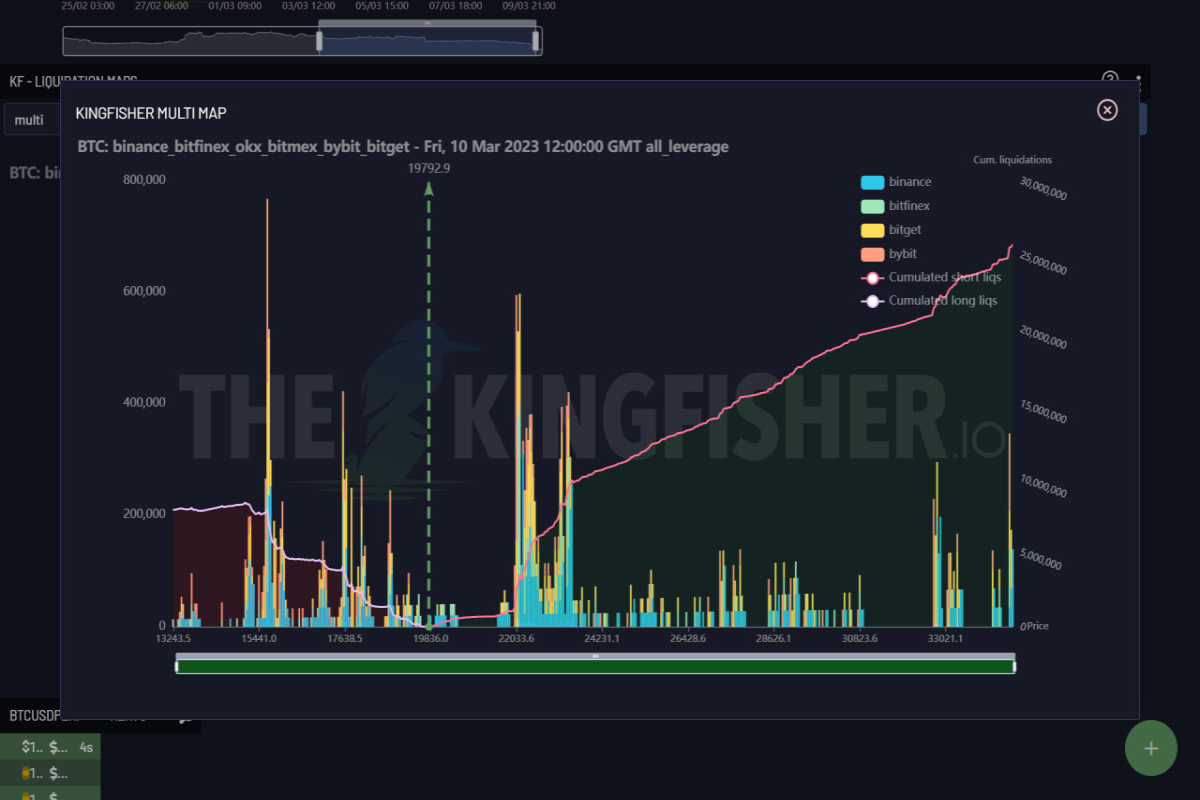
Task: Click the 30,000,000 right axis label
Action: (x=1044, y=189)
